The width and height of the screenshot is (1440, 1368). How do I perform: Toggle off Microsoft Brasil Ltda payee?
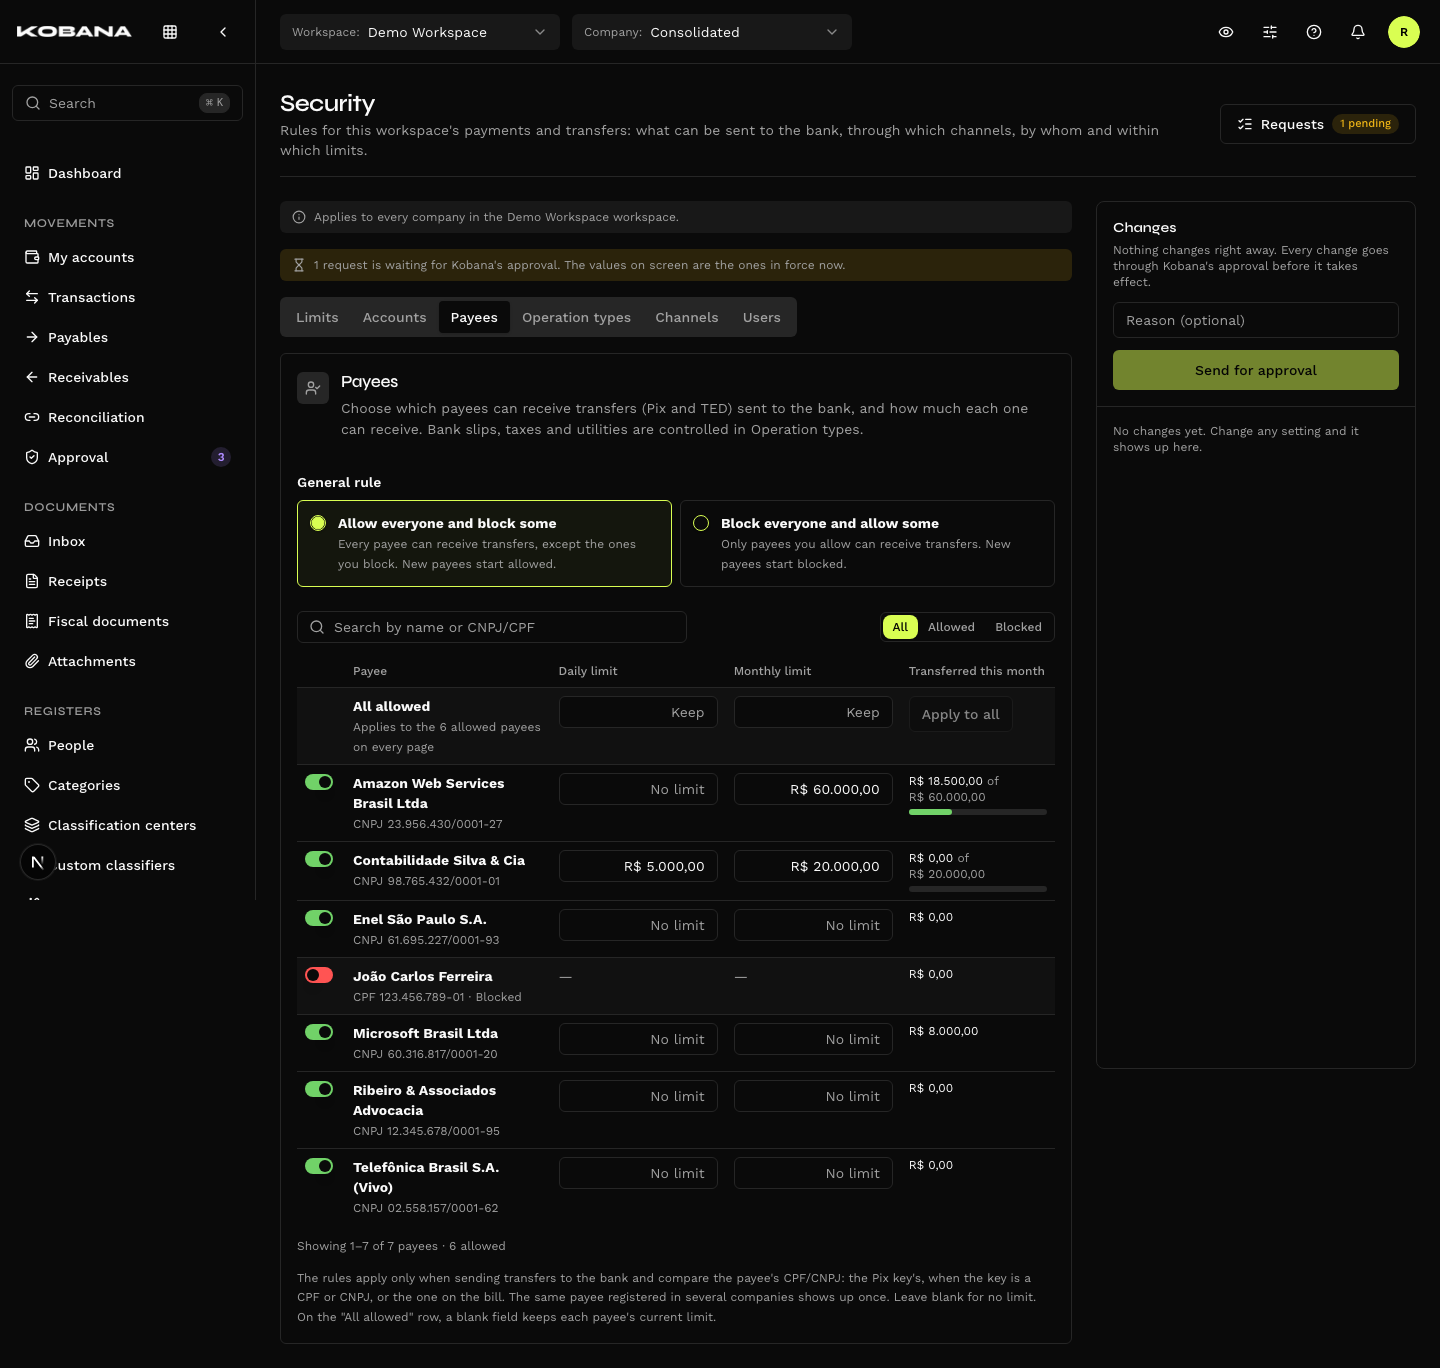[319, 1032]
